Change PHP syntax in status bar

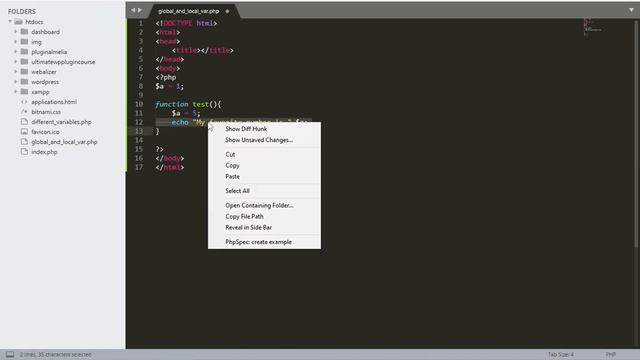tap(611, 354)
